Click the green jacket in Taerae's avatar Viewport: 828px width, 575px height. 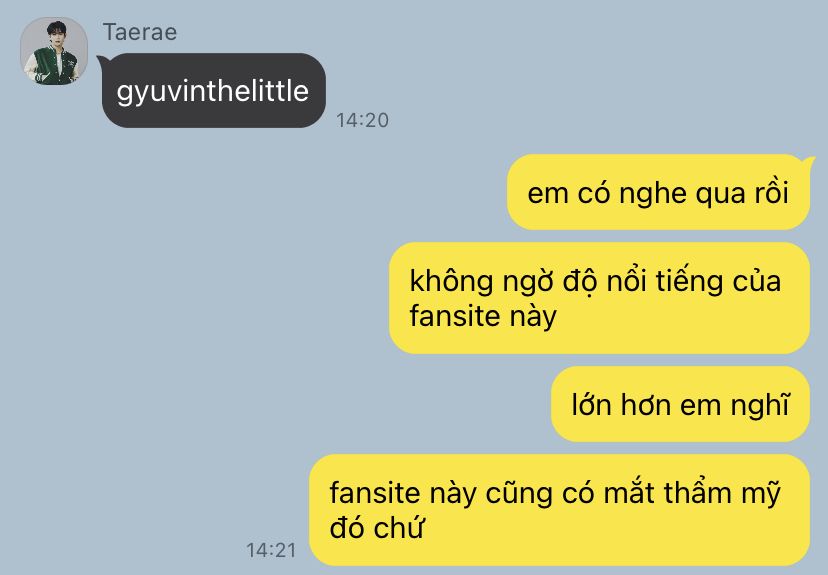pos(55,66)
